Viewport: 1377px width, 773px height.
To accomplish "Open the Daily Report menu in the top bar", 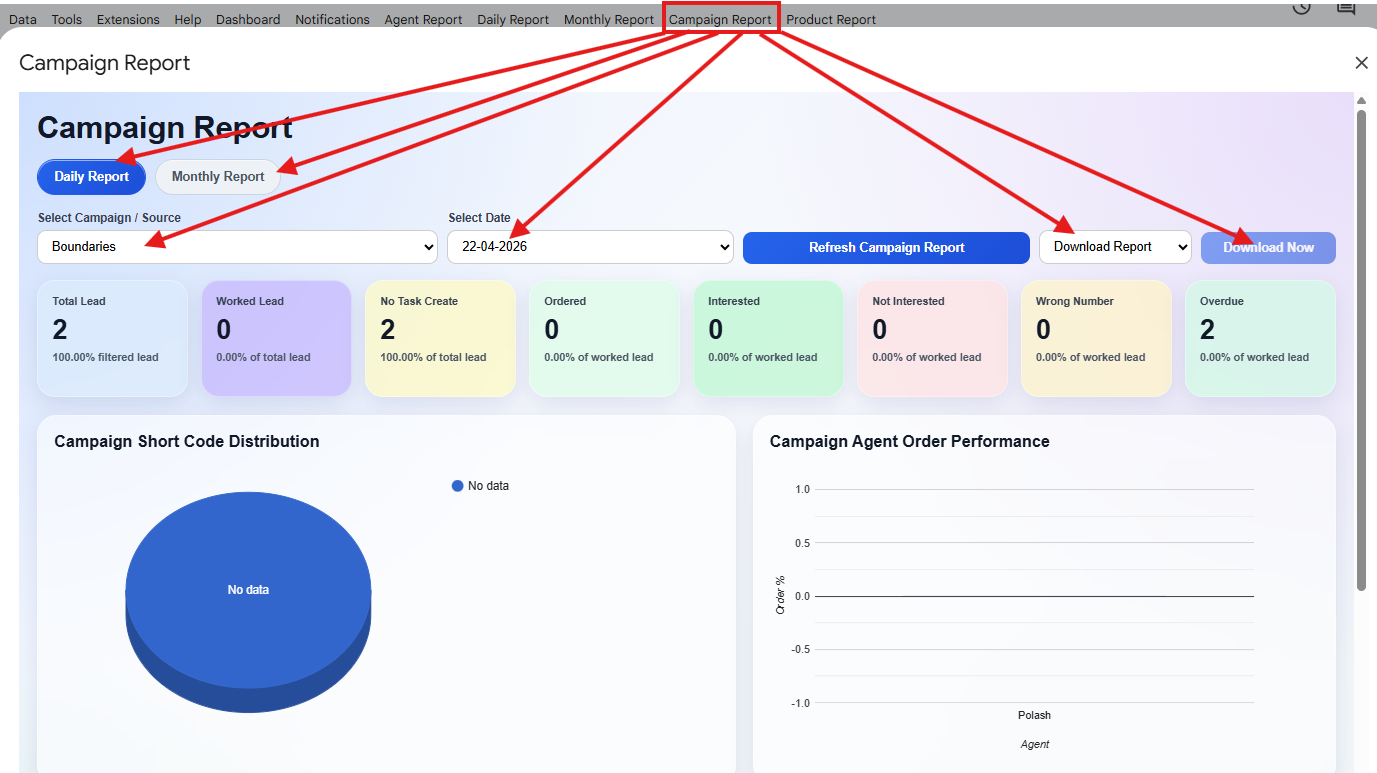I will point(513,19).
